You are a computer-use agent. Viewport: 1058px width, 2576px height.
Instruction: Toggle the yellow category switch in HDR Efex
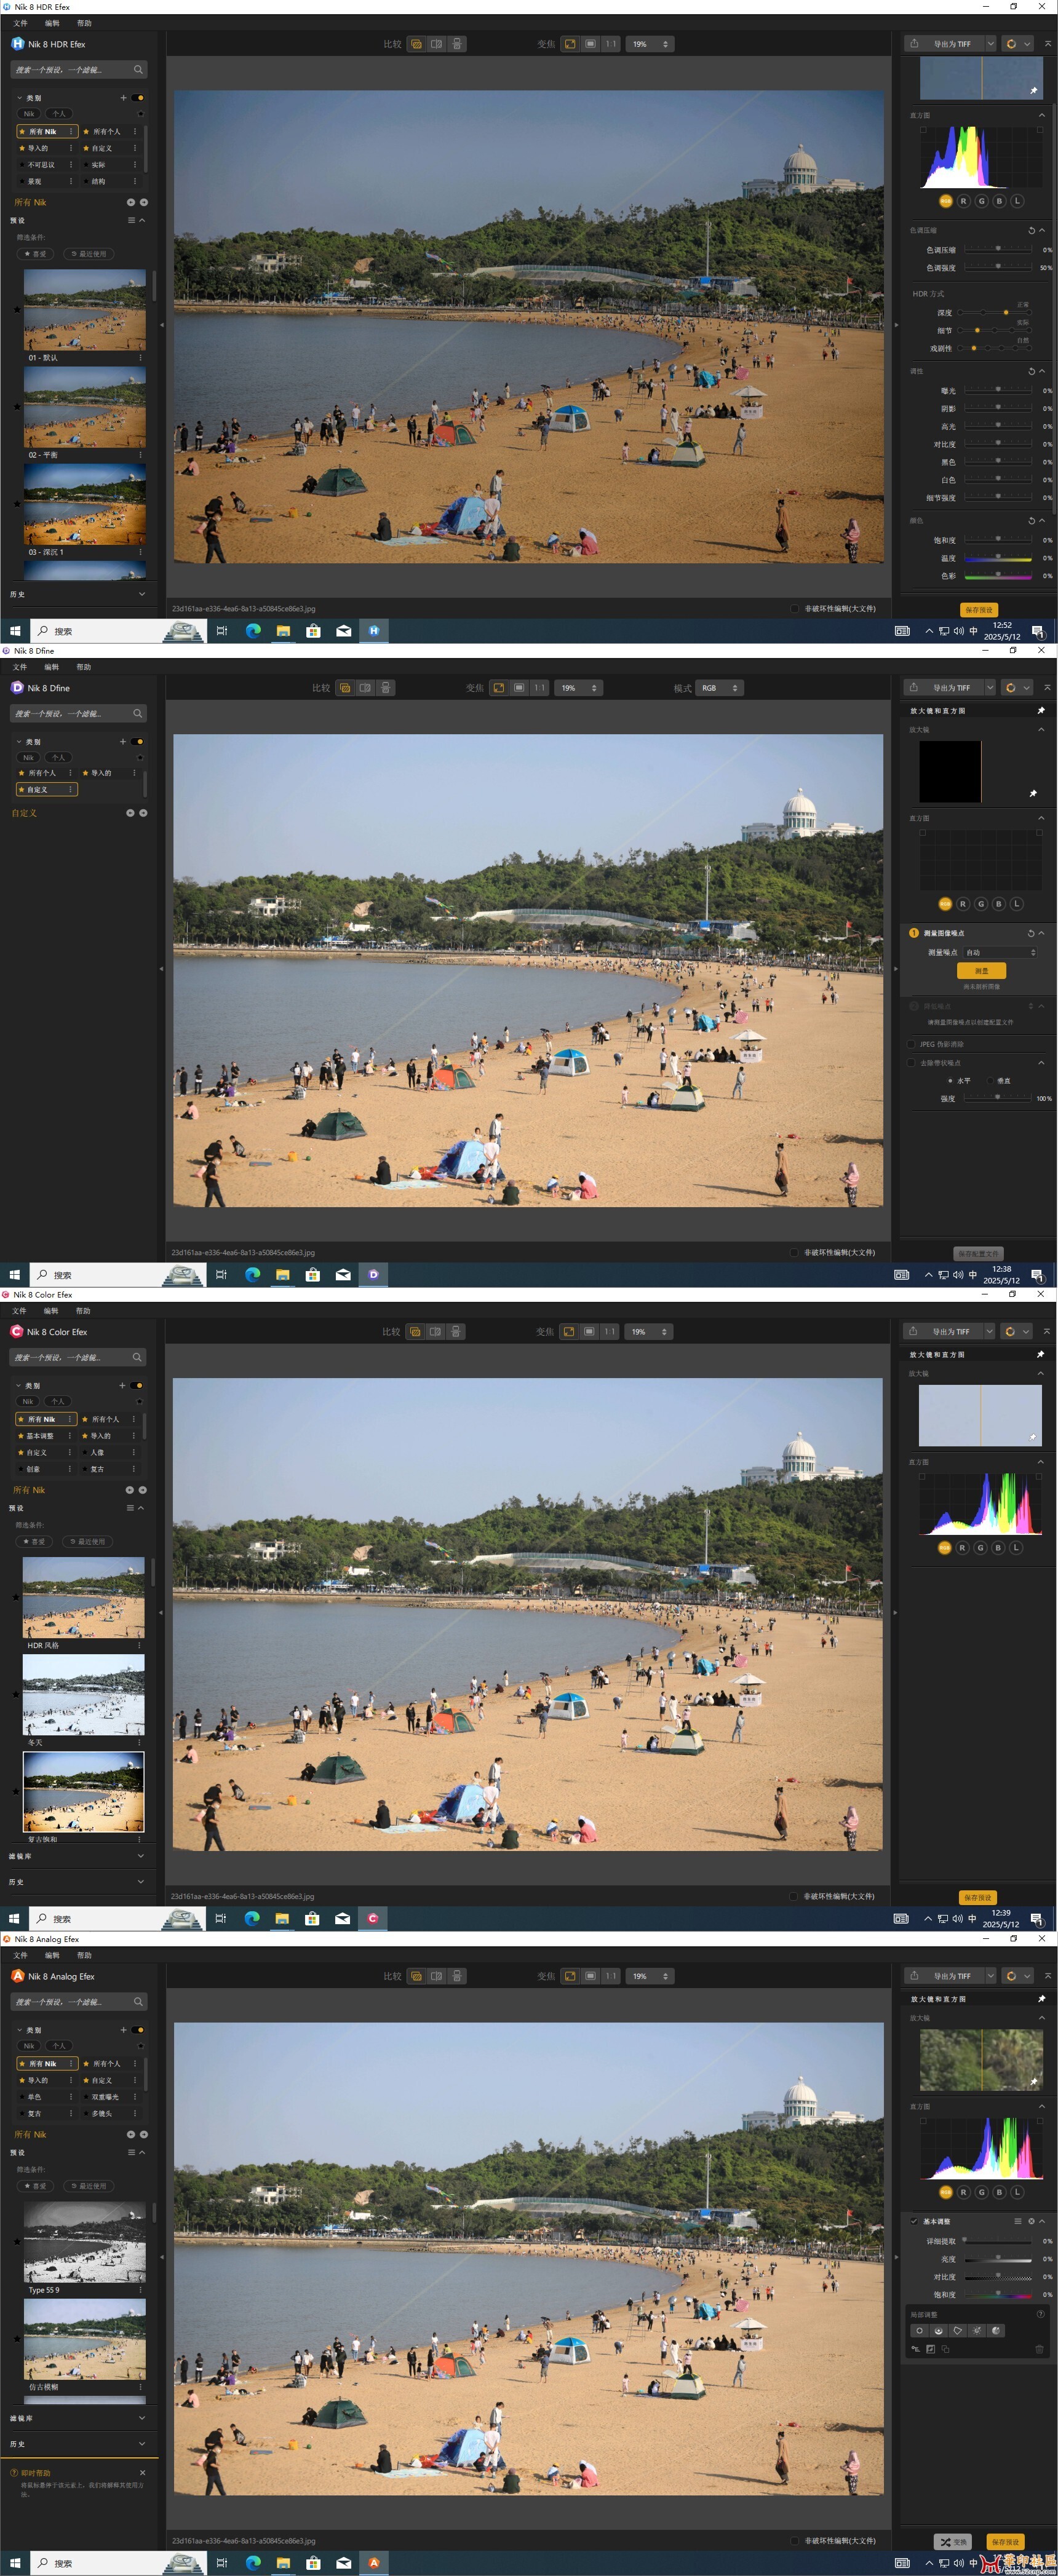[138, 98]
